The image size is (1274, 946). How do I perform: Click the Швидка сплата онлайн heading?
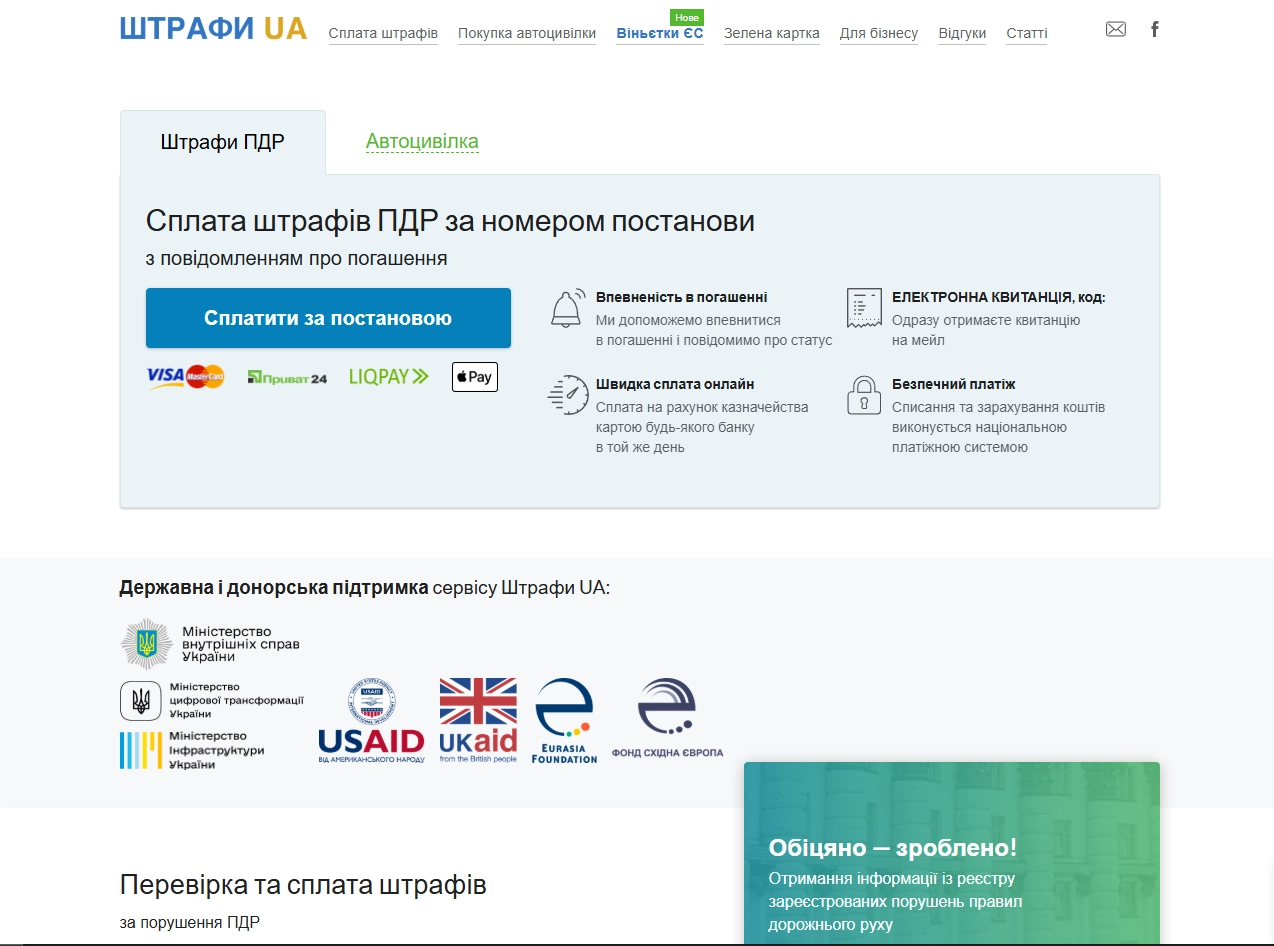coord(675,384)
